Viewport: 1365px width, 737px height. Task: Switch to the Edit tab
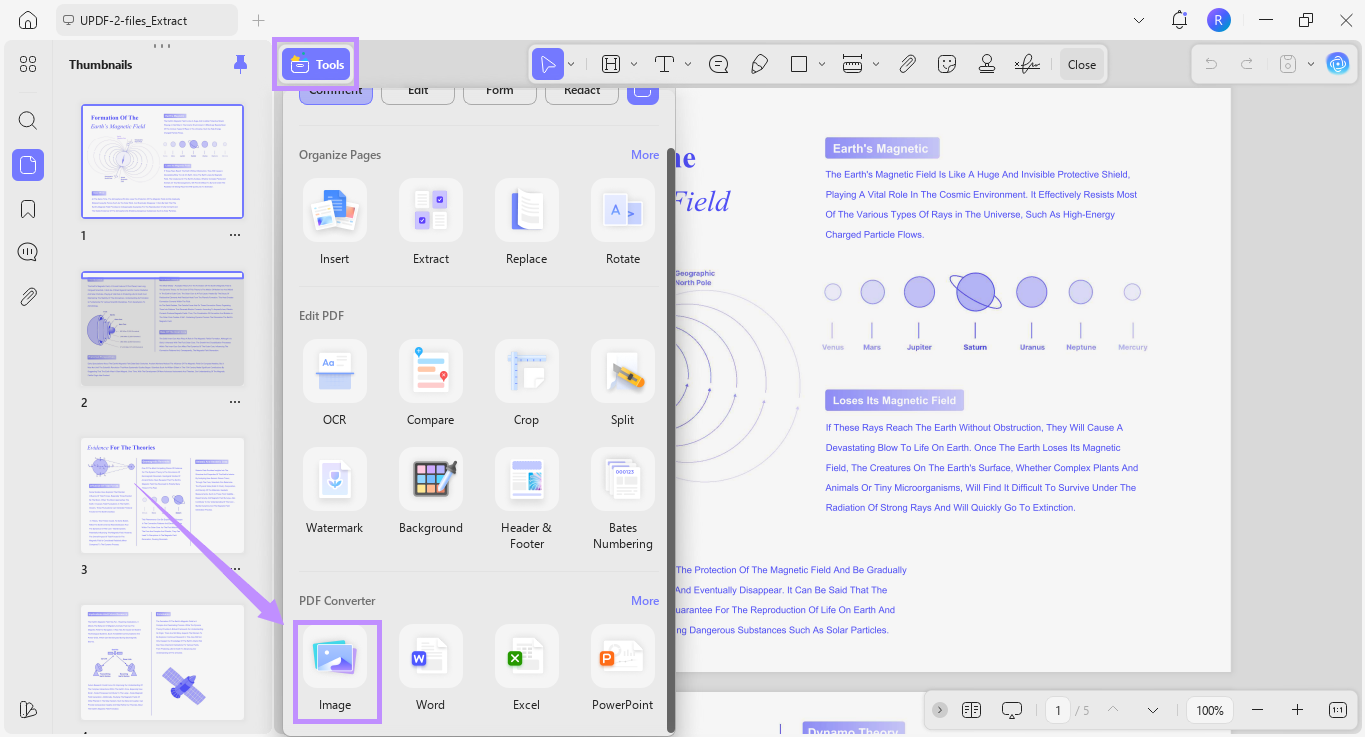(x=417, y=90)
